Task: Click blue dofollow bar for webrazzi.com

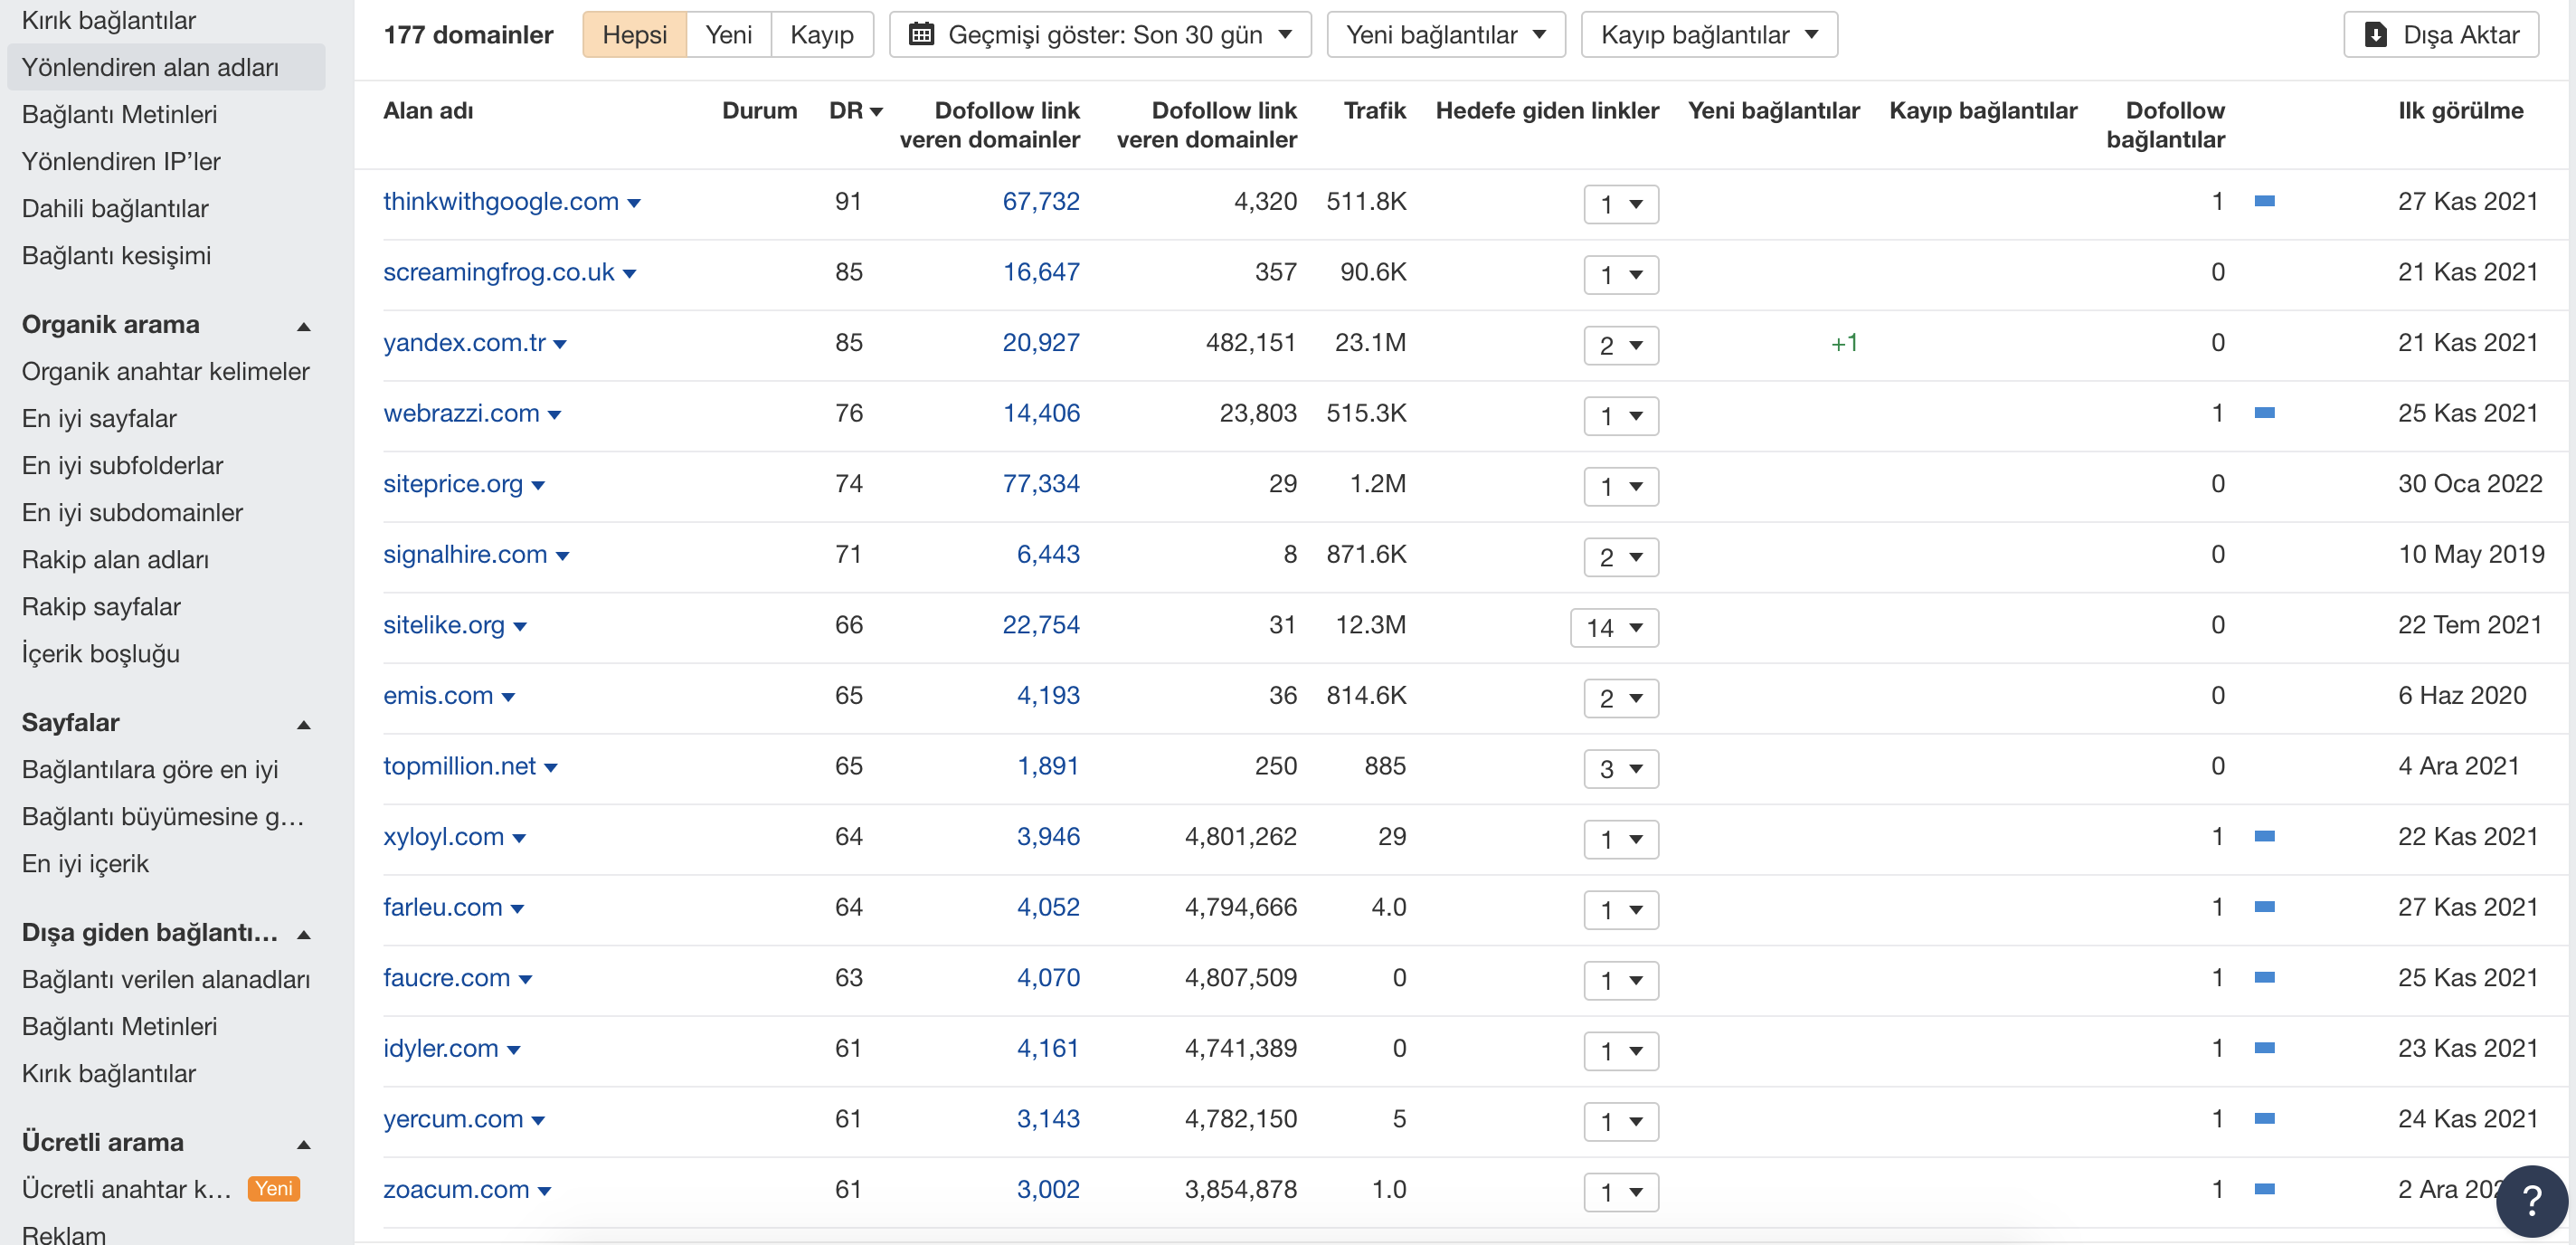Action: coord(2264,413)
